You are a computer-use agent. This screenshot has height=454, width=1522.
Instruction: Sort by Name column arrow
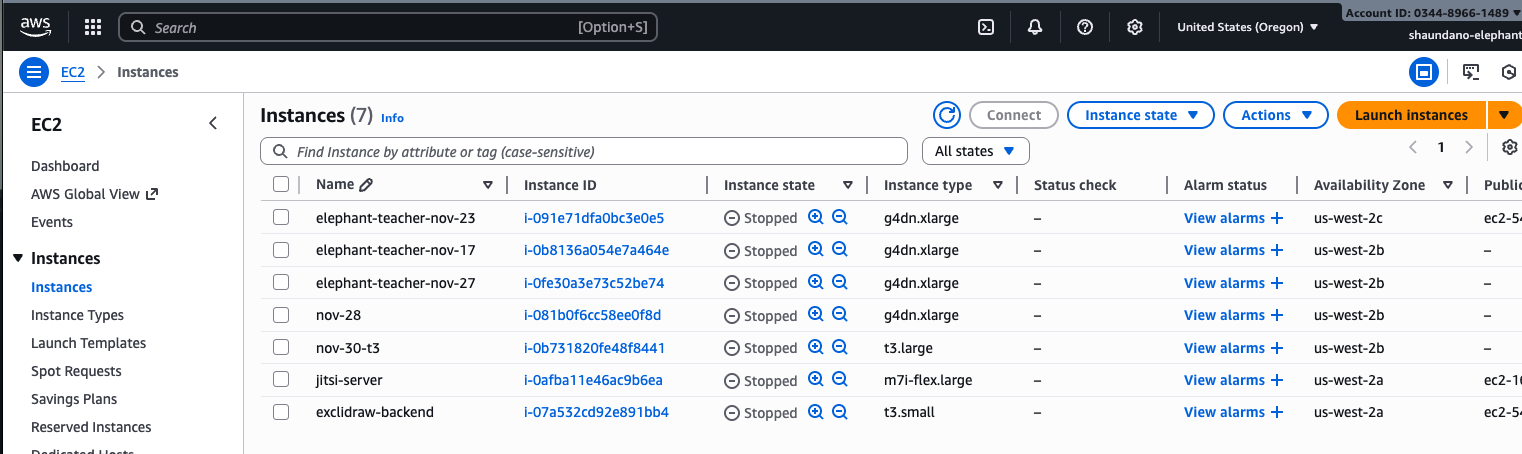click(488, 185)
